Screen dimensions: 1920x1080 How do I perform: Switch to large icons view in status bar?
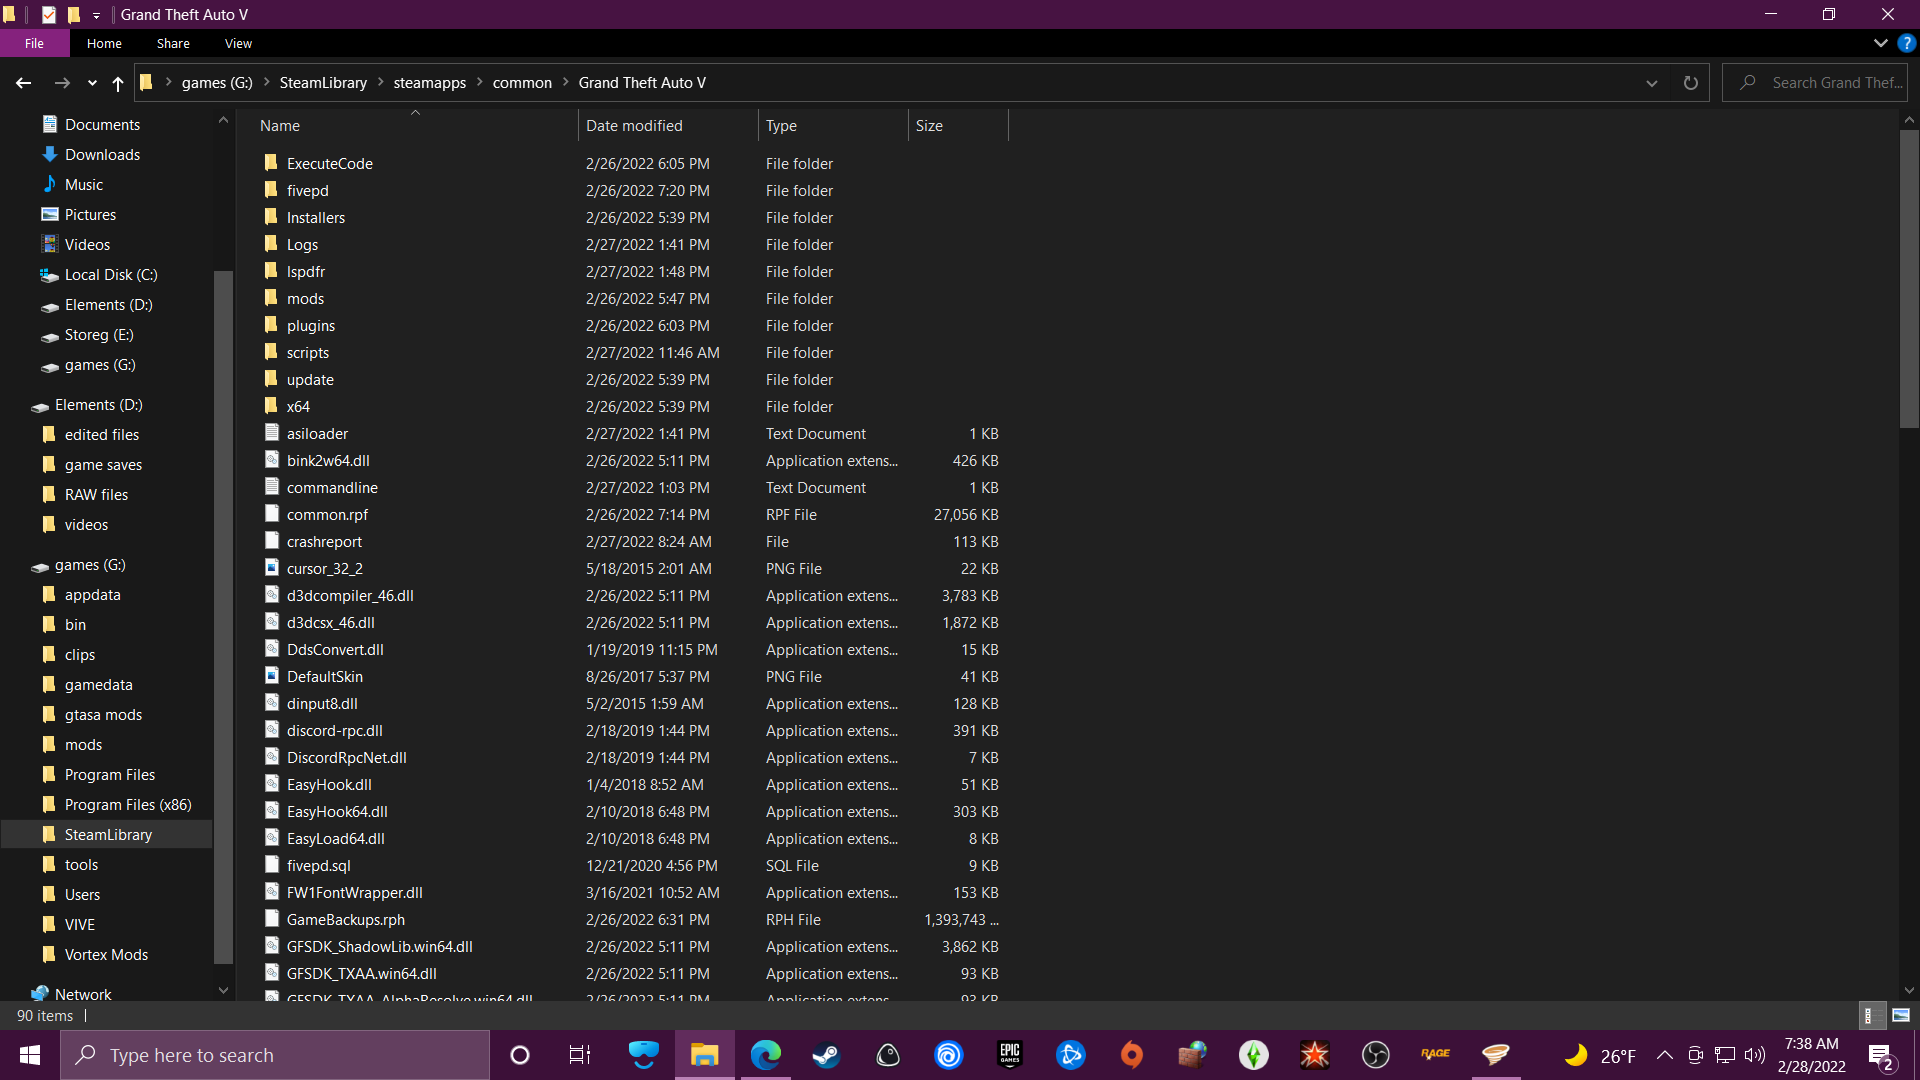(x=1901, y=1015)
